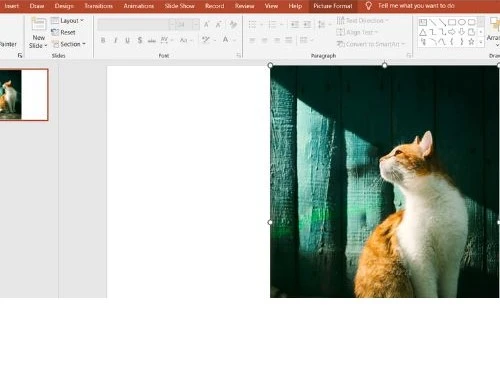Click Clear All Formatting icon
The width and height of the screenshot is (500, 382).
pyautogui.click(x=233, y=24)
